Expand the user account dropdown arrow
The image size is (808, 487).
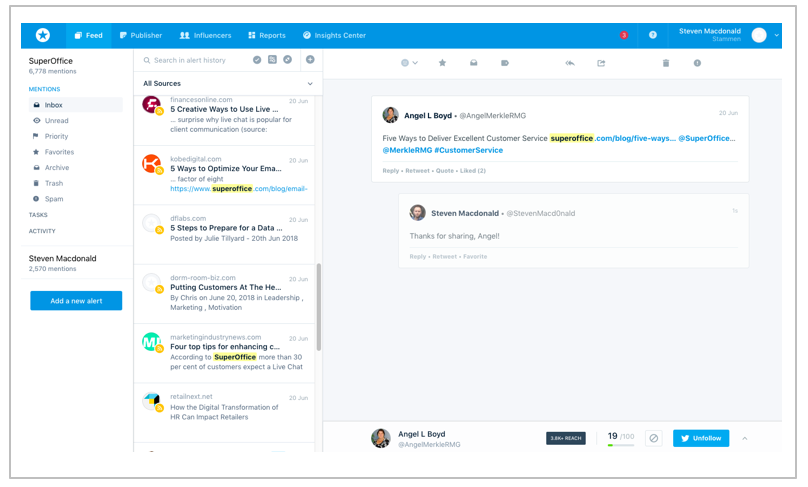(x=776, y=36)
